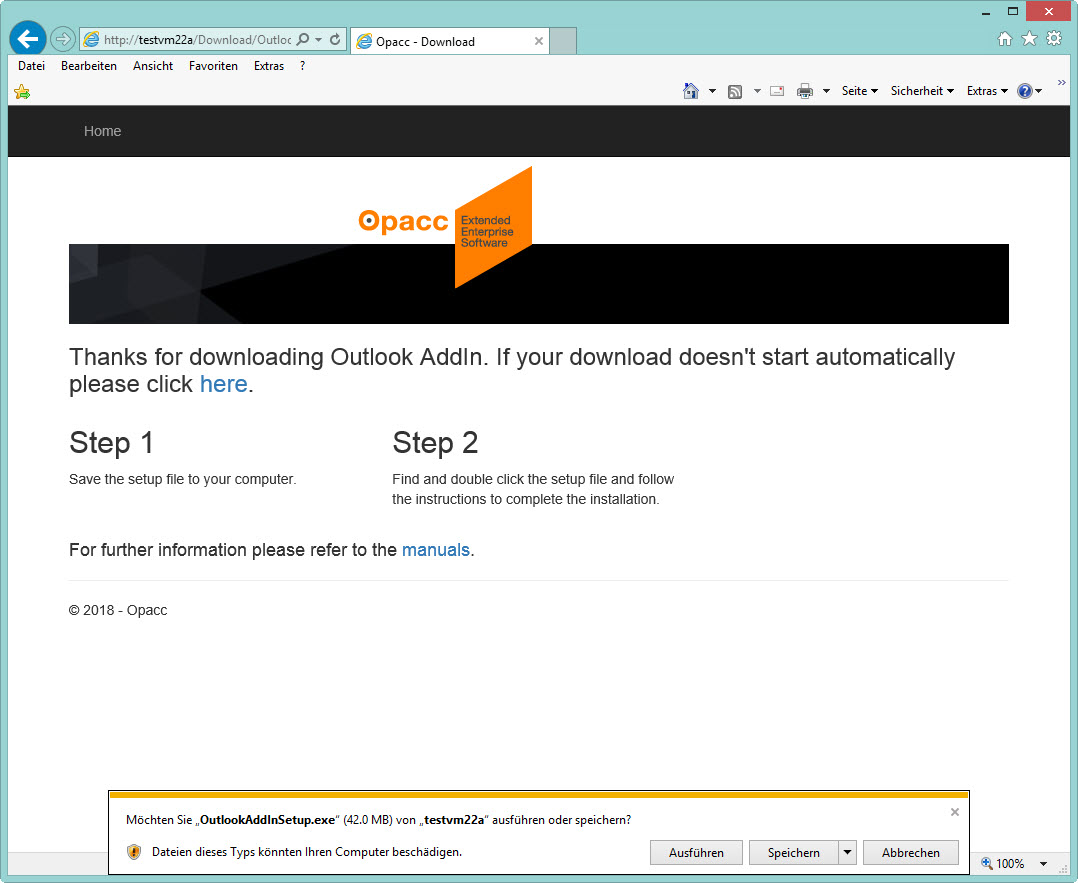Screen dimensions: 1078x883
Task: Click the search magnifier in address bar
Action: [x=302, y=39]
